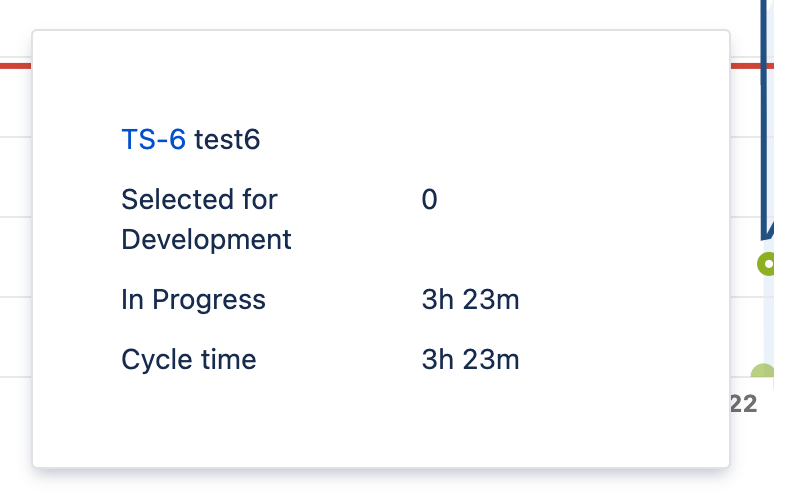Click the dark blue rolling average line
Viewport: 786px width, 502px height.
[766, 120]
